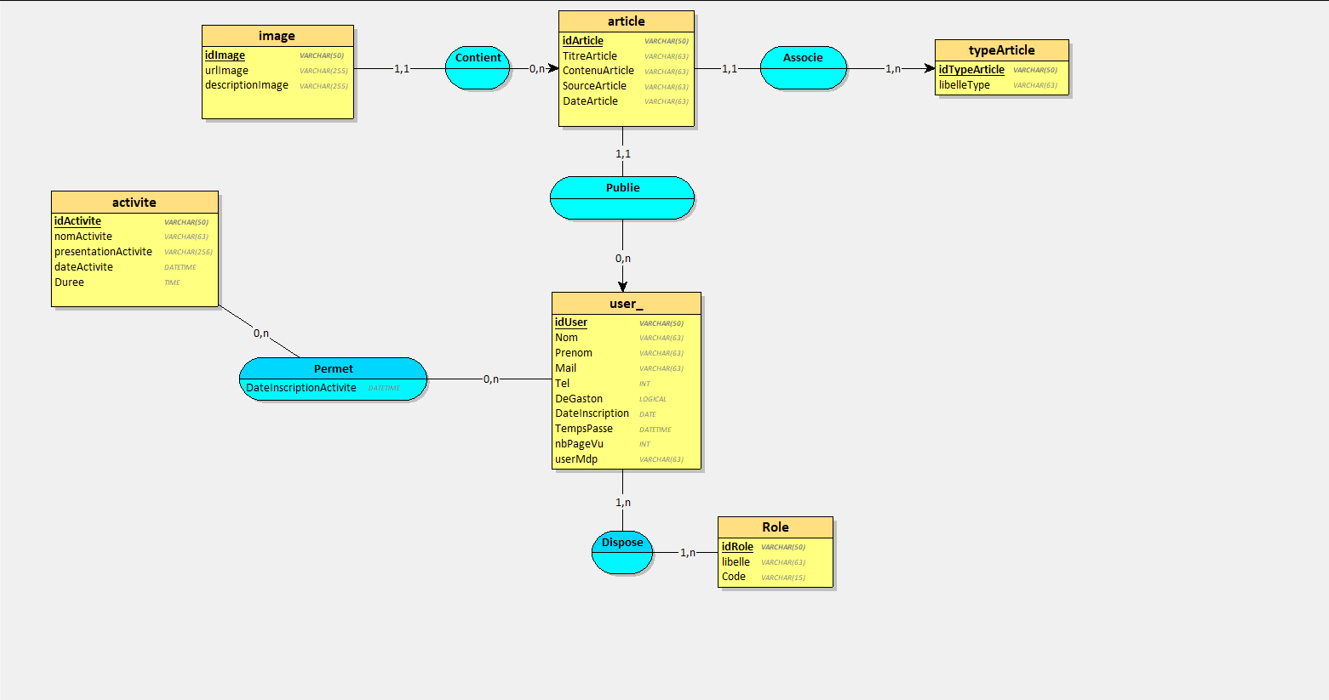Click the idArticle primary key attribute

[583, 41]
